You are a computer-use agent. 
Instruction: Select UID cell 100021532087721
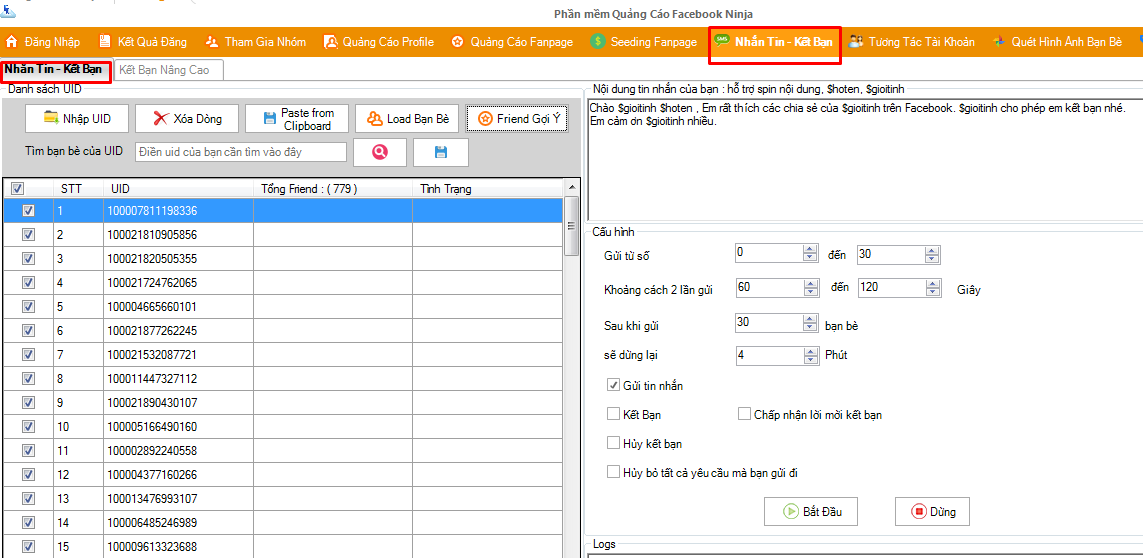pyautogui.click(x=179, y=354)
